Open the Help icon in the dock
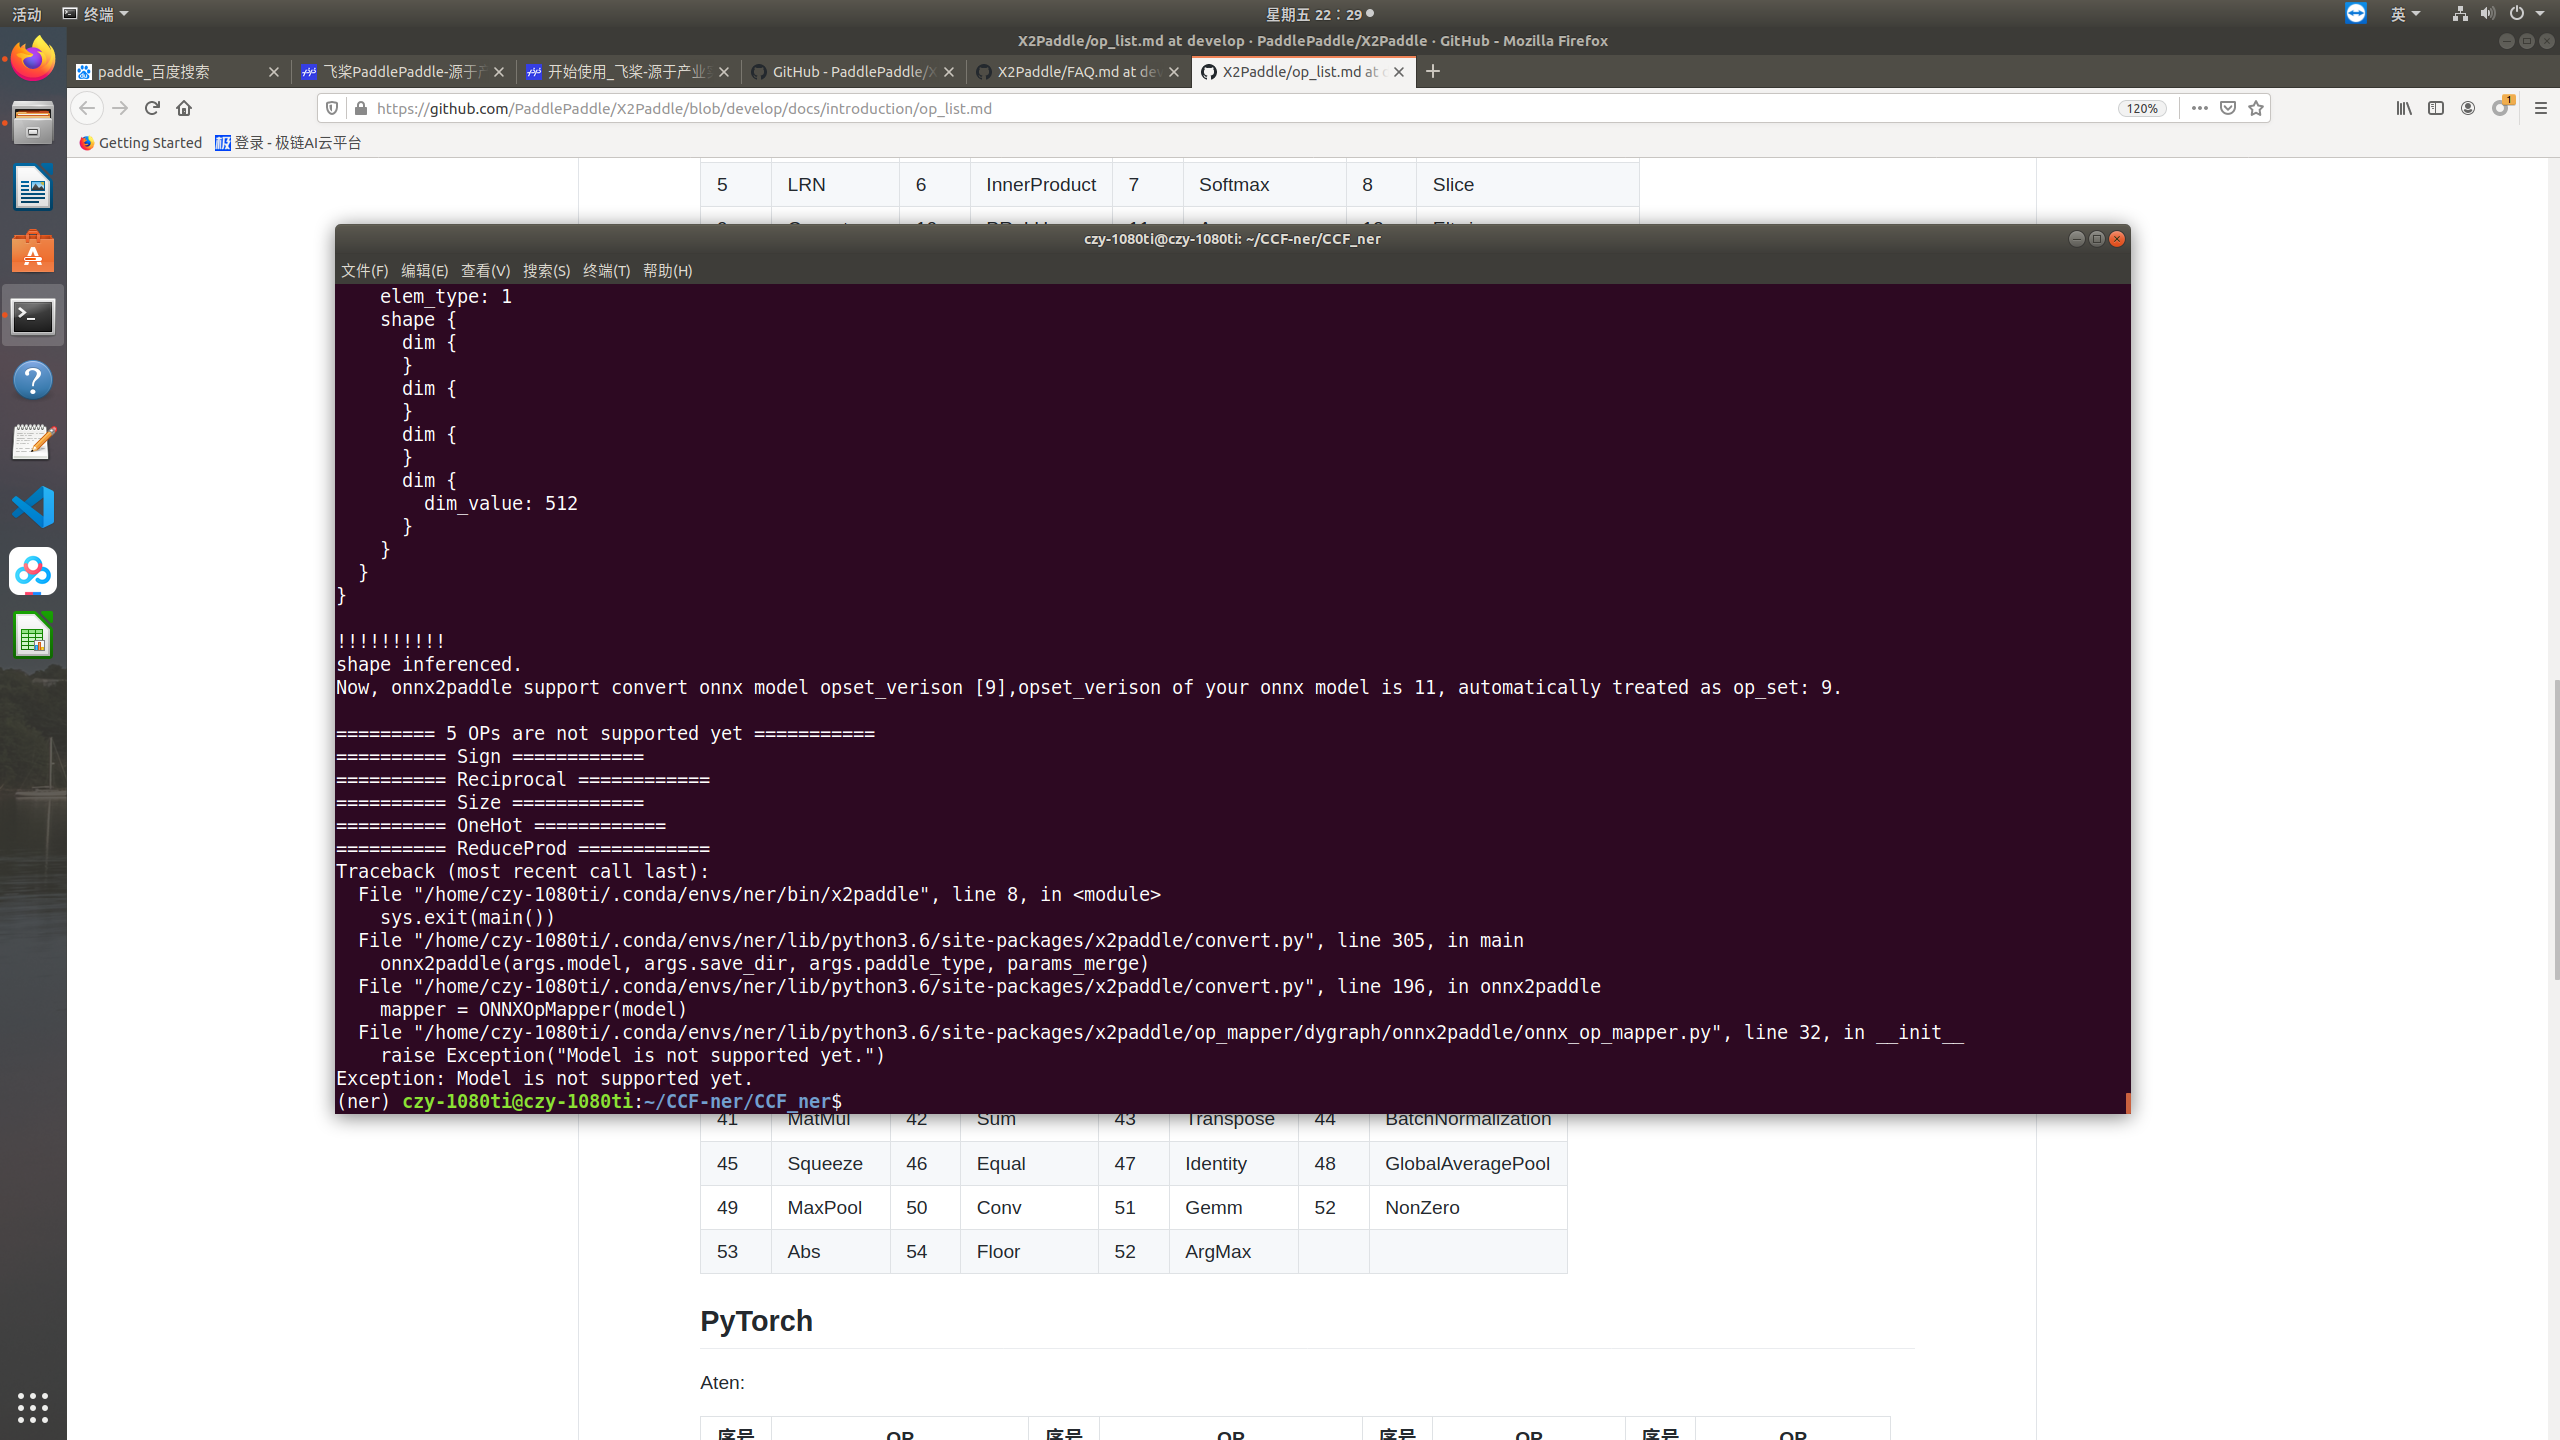 (33, 380)
